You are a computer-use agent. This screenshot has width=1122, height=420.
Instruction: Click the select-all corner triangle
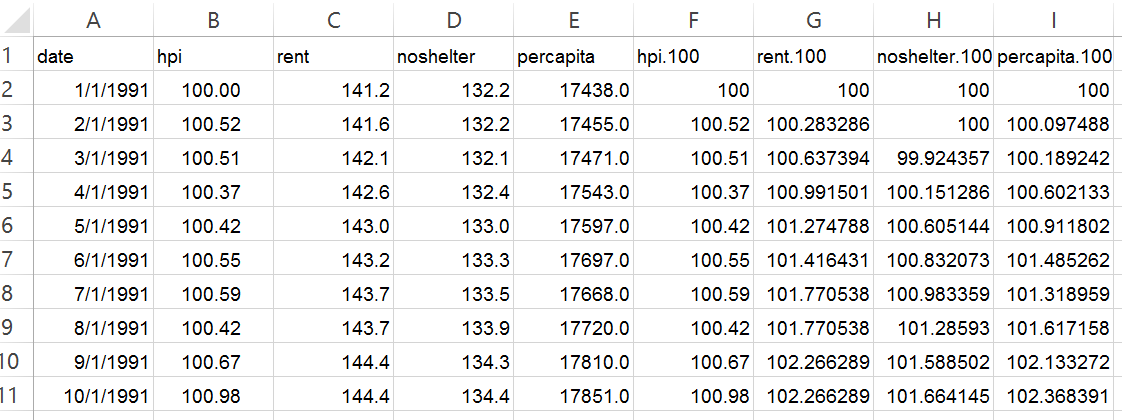click(16, 20)
